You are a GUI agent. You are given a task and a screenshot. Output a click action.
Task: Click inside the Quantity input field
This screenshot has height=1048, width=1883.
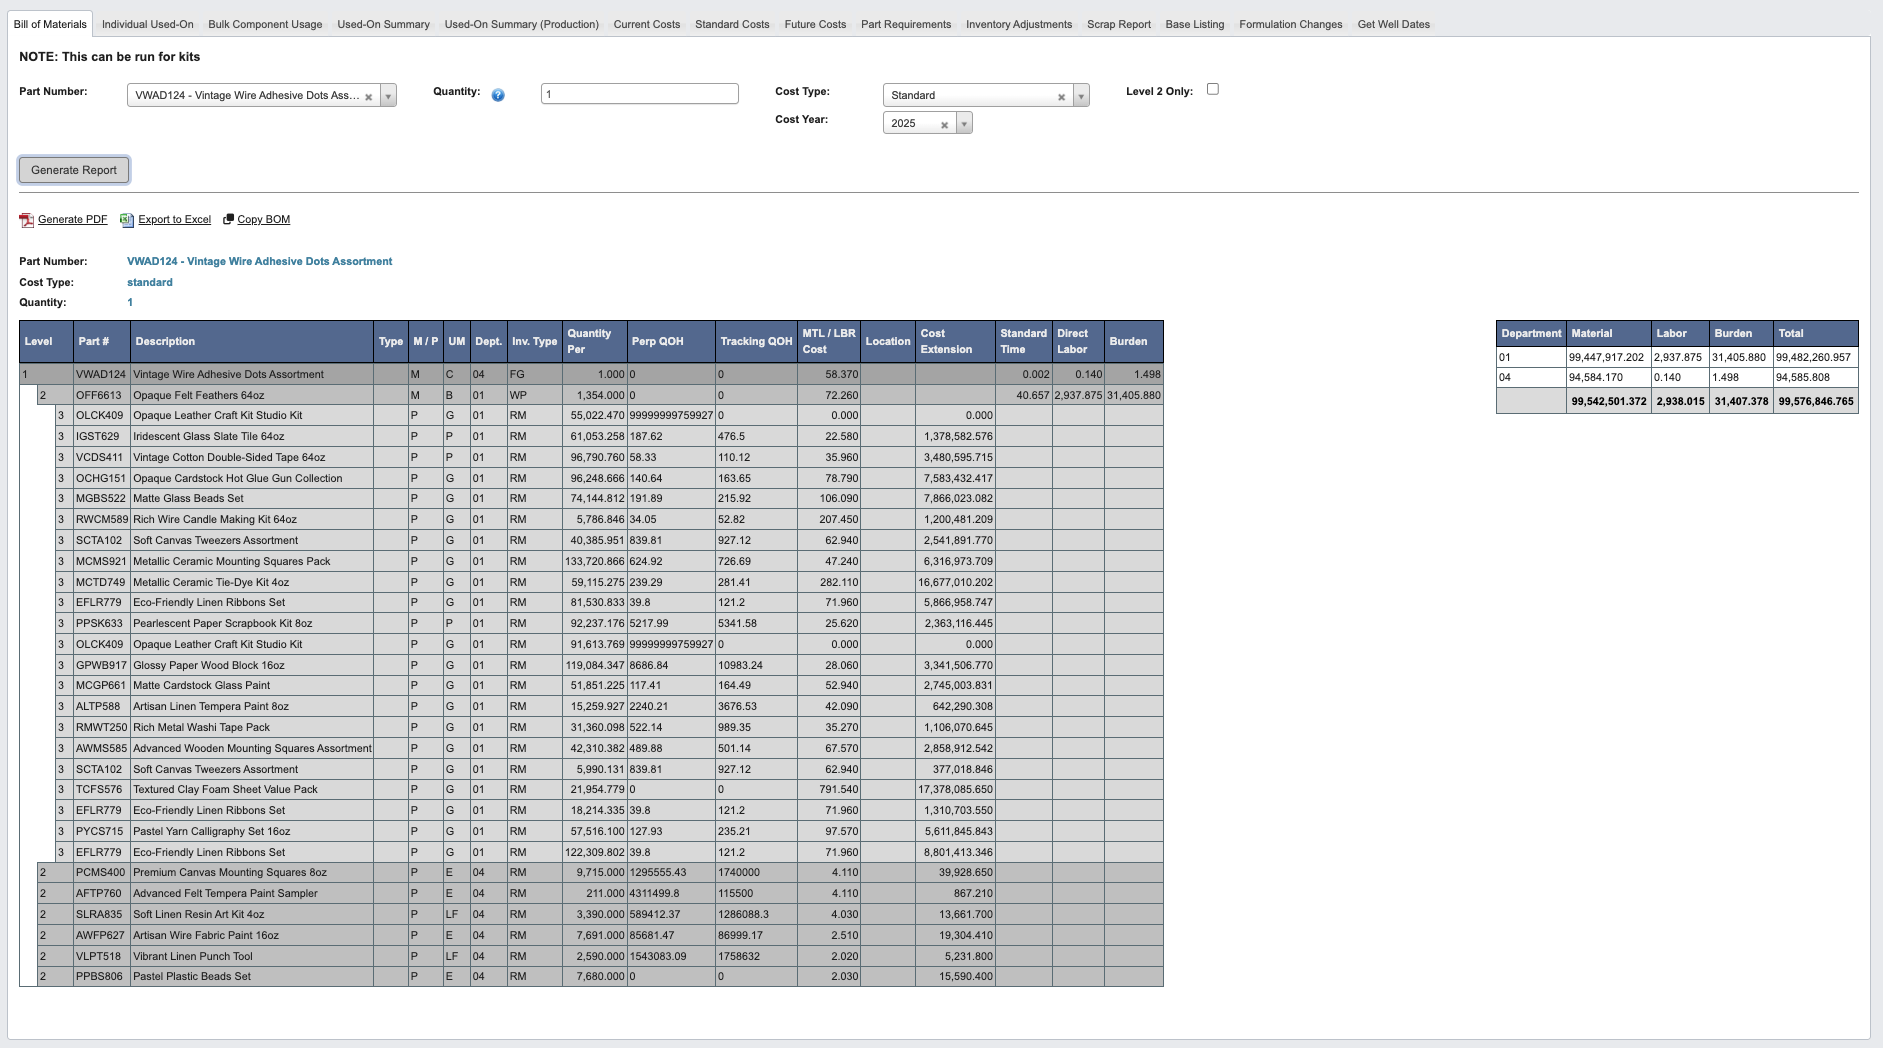tap(640, 95)
